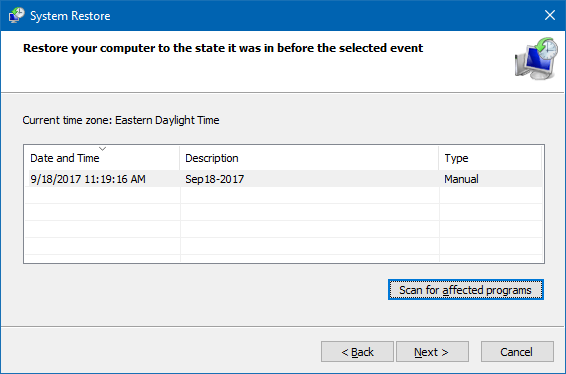Go back with the Back button
The height and width of the screenshot is (374, 566).
click(x=357, y=352)
